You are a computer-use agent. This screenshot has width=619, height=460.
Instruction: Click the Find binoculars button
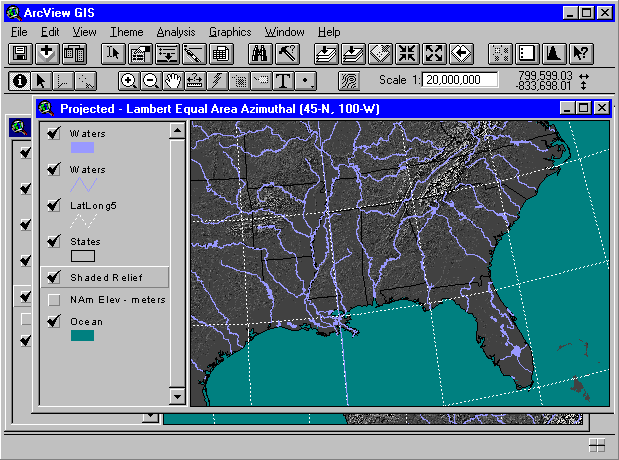click(x=260, y=54)
